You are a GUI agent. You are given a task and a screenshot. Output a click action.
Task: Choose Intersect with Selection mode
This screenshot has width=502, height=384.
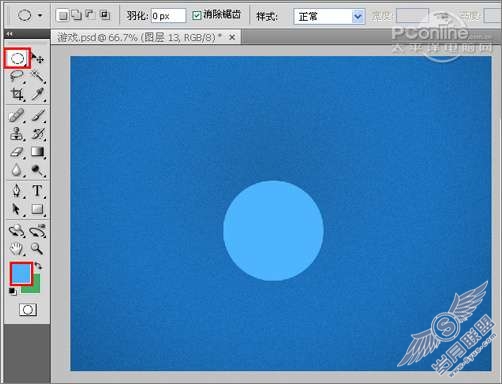click(x=105, y=15)
